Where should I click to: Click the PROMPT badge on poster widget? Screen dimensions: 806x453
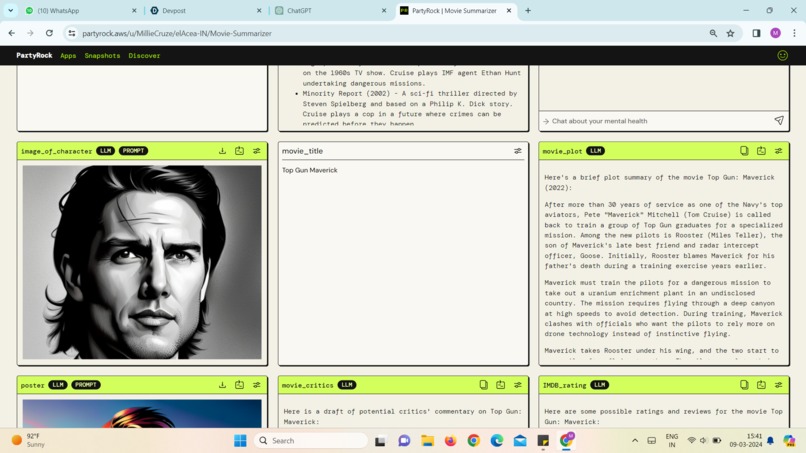coord(86,385)
